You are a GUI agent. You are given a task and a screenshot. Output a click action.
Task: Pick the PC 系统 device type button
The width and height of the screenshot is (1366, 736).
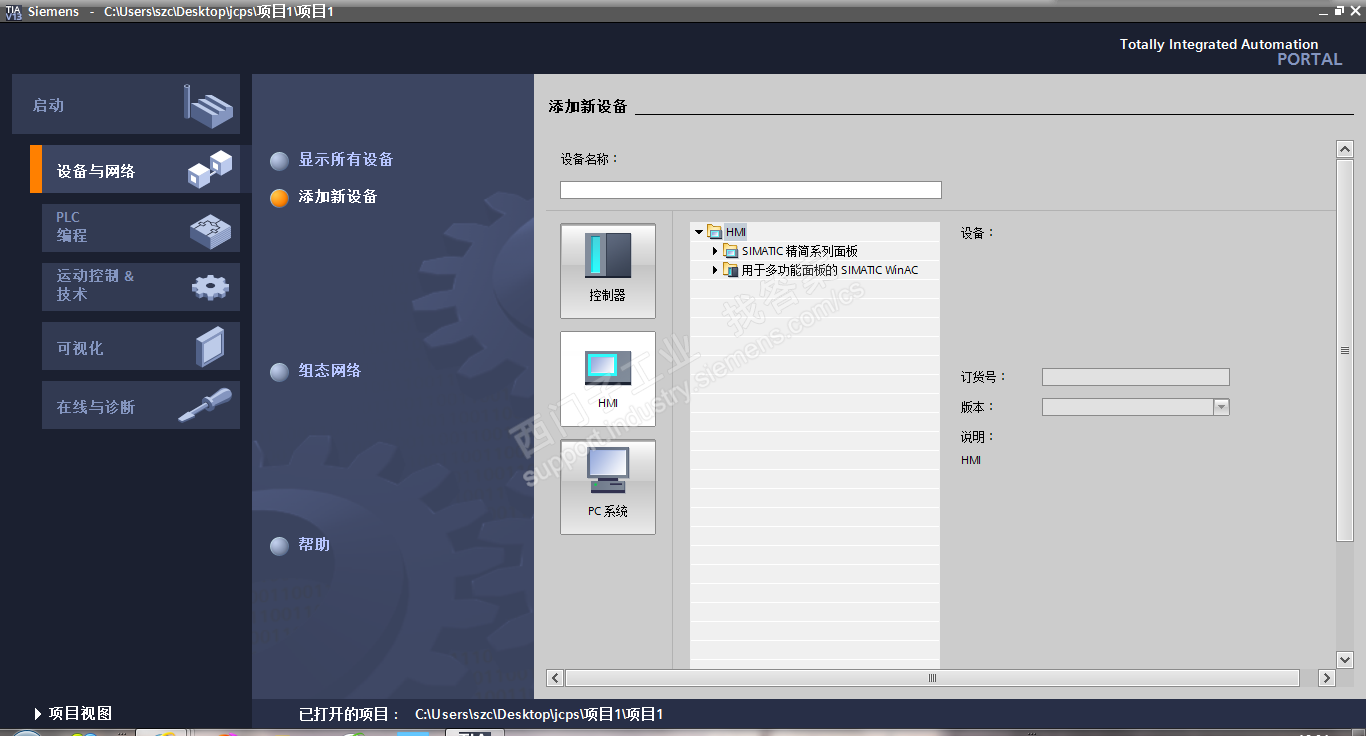pos(608,487)
